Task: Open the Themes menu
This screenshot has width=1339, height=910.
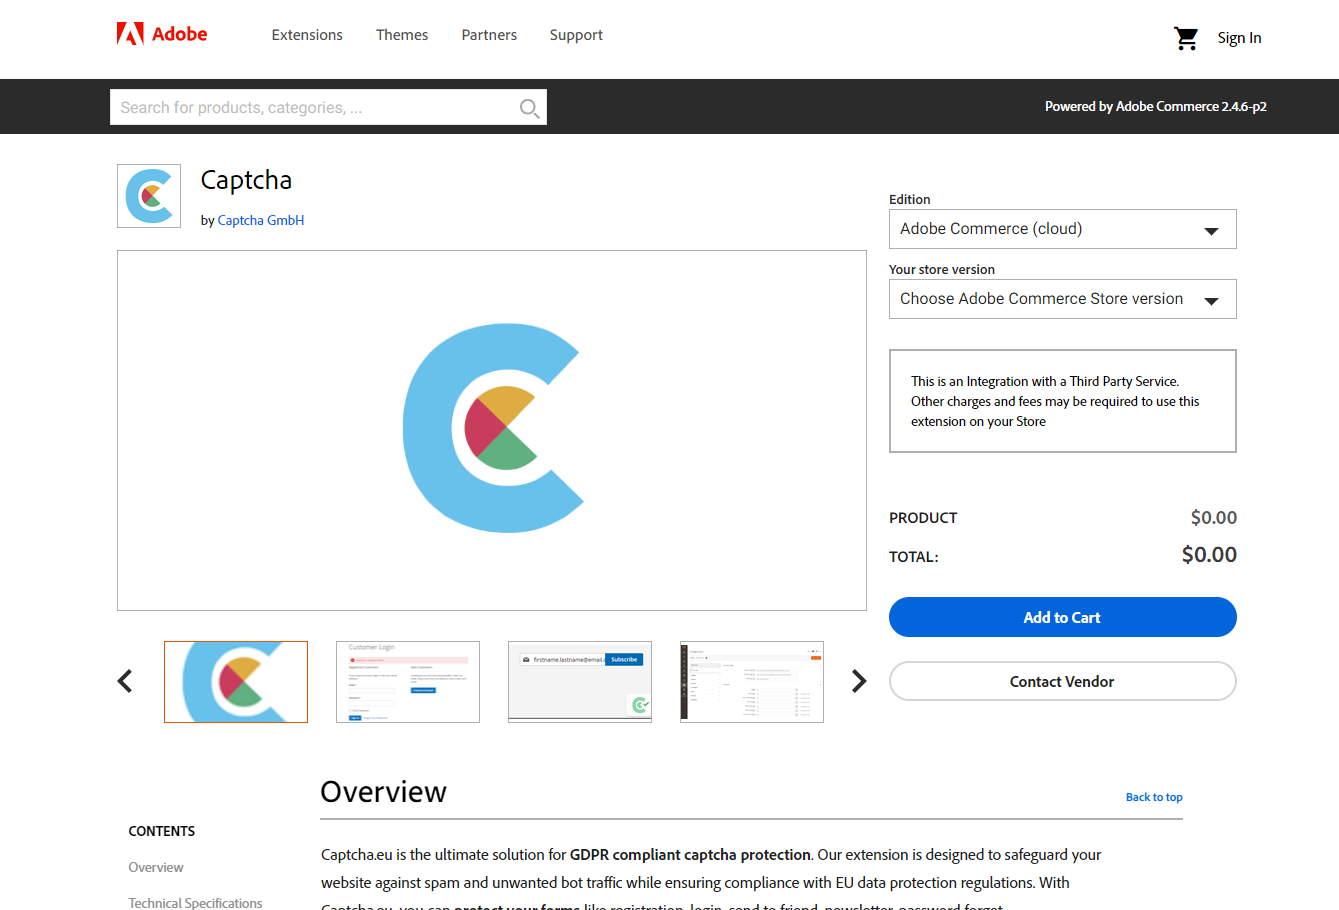Action: (402, 35)
